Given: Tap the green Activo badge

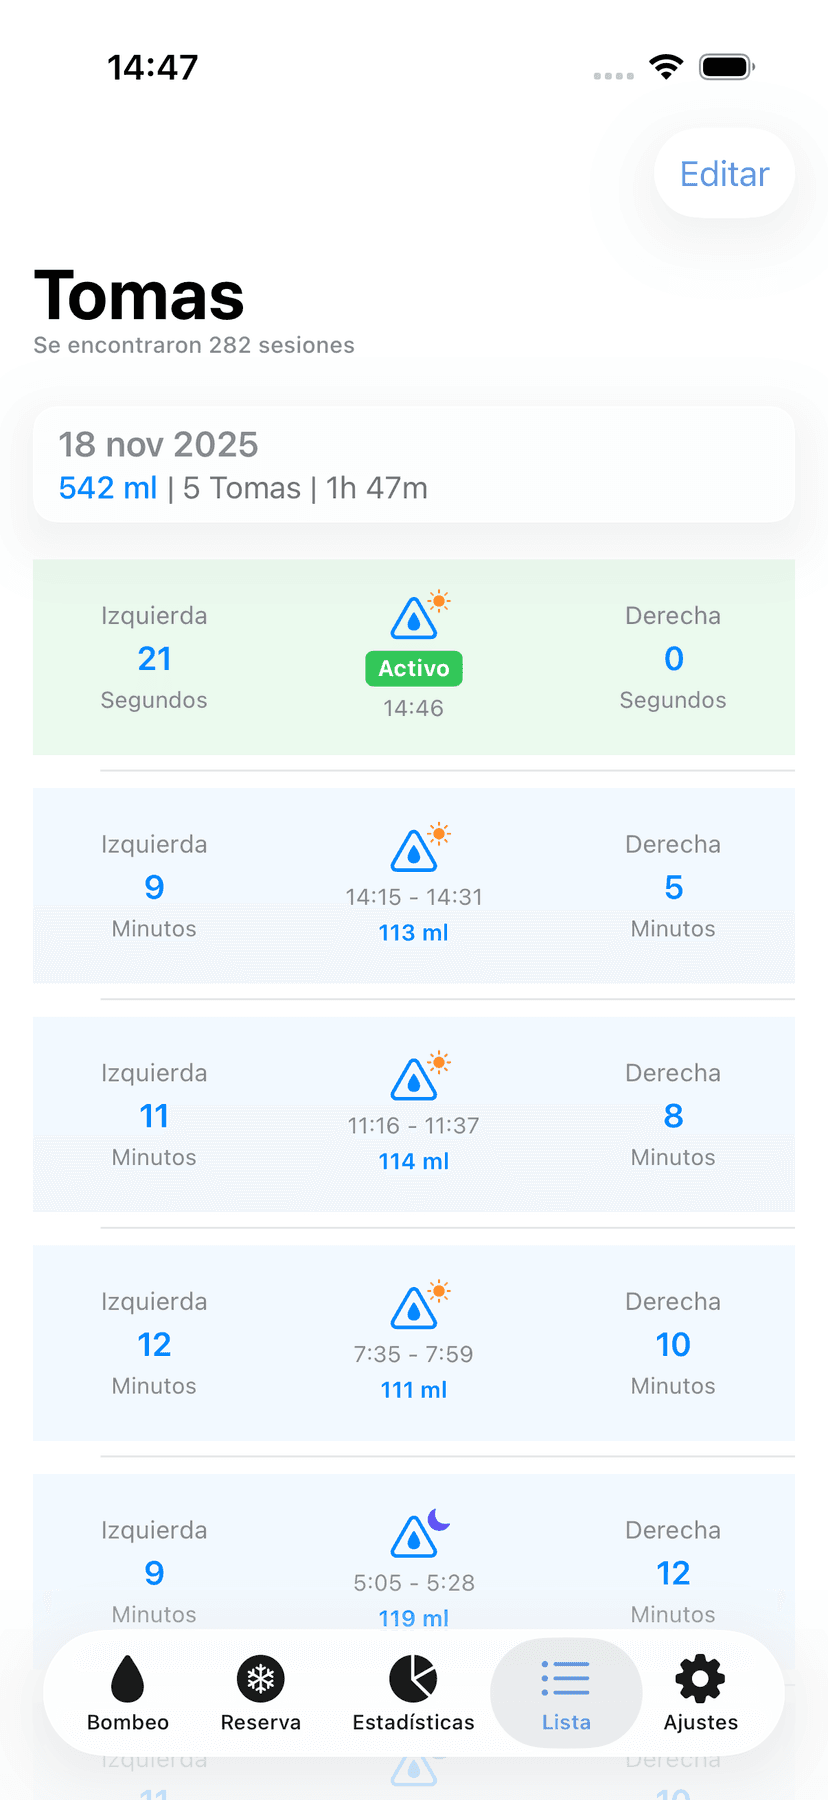Looking at the screenshot, I should pos(414,668).
